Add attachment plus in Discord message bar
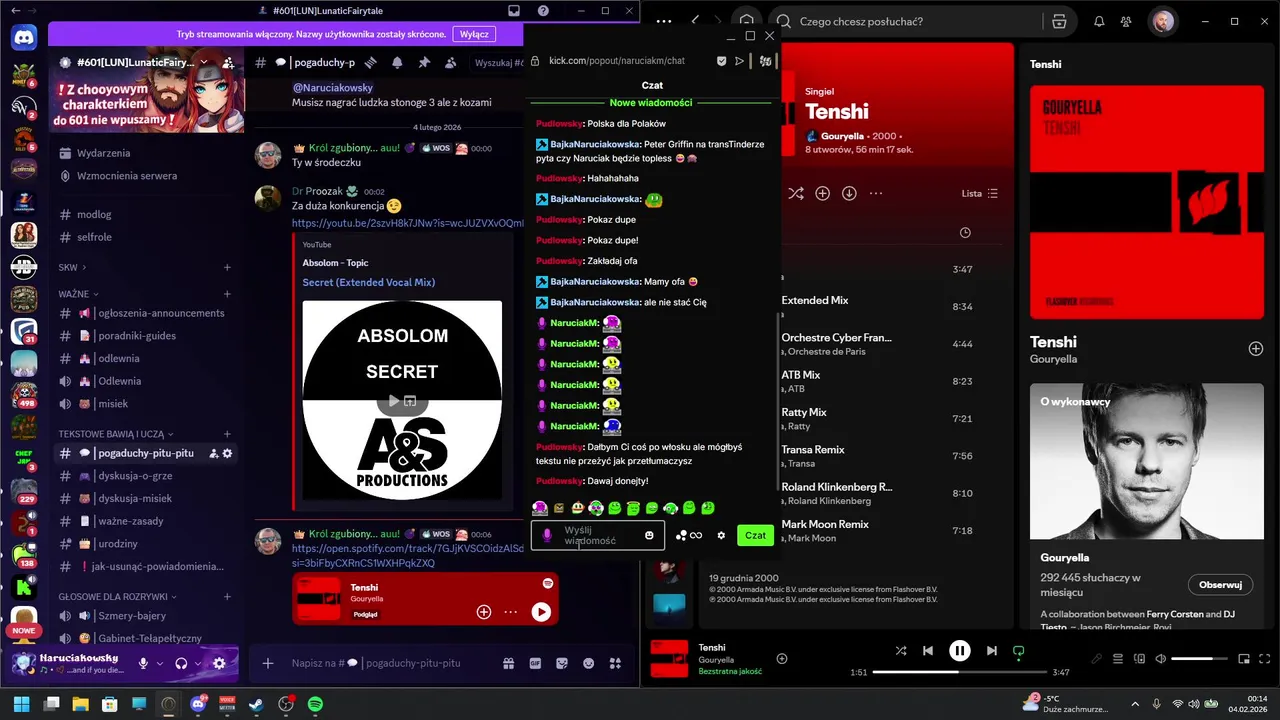The width and height of the screenshot is (1280, 720). click(268, 663)
